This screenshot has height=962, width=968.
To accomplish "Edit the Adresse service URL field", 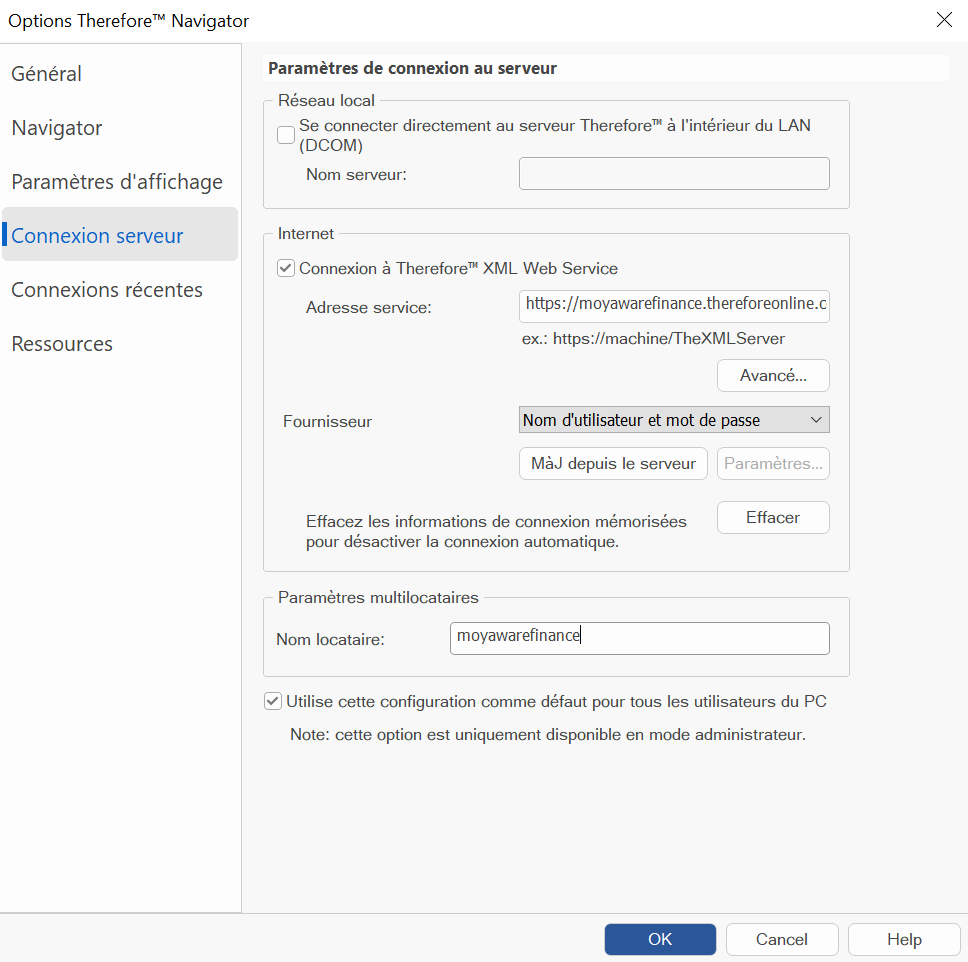I will coord(673,306).
